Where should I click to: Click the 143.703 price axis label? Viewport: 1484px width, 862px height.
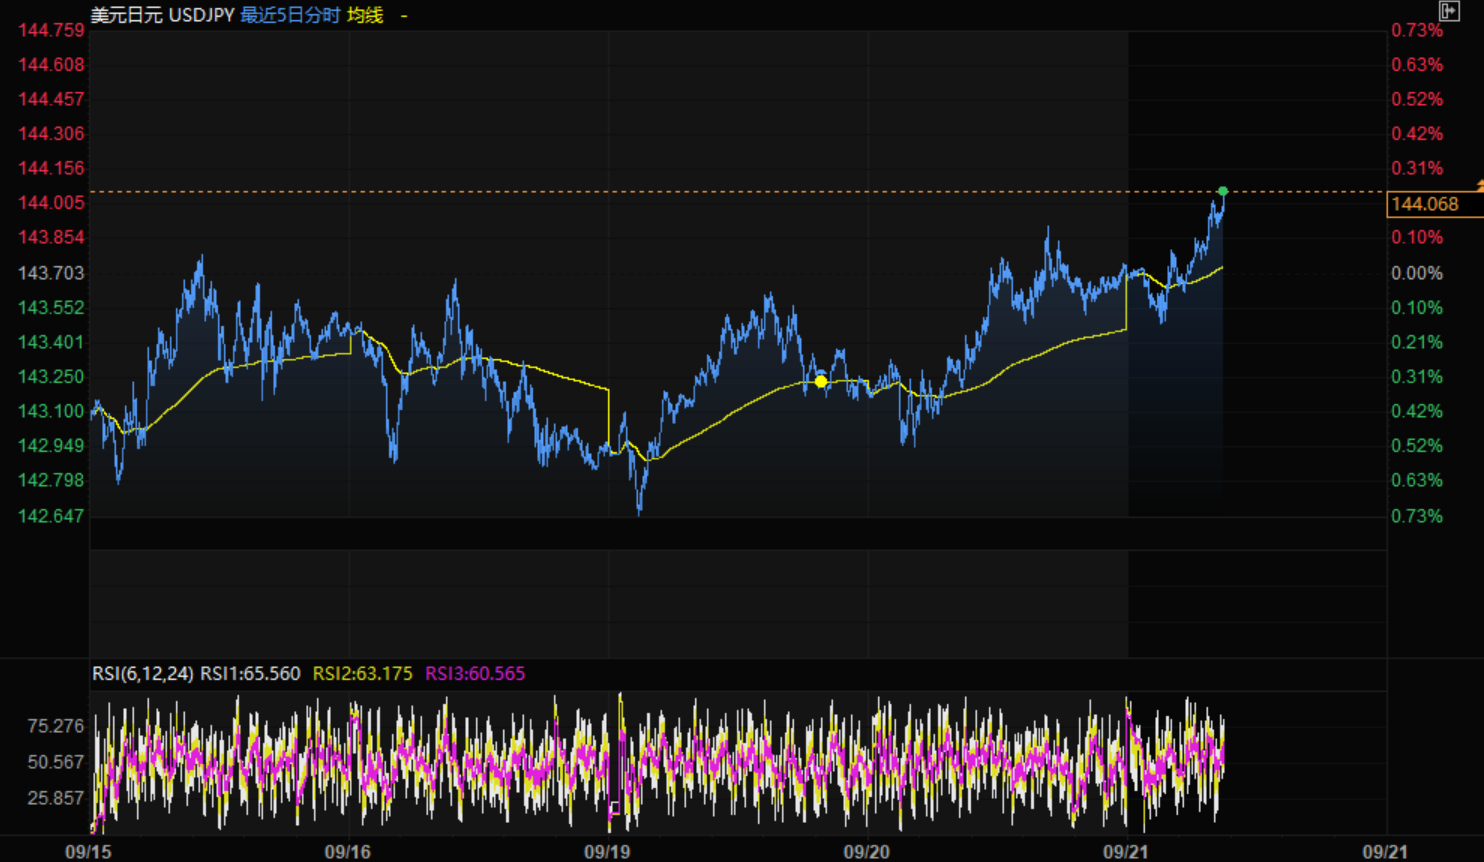point(51,273)
